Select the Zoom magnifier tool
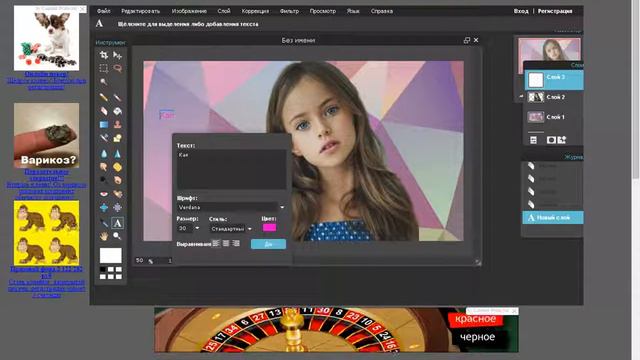 tap(118, 236)
